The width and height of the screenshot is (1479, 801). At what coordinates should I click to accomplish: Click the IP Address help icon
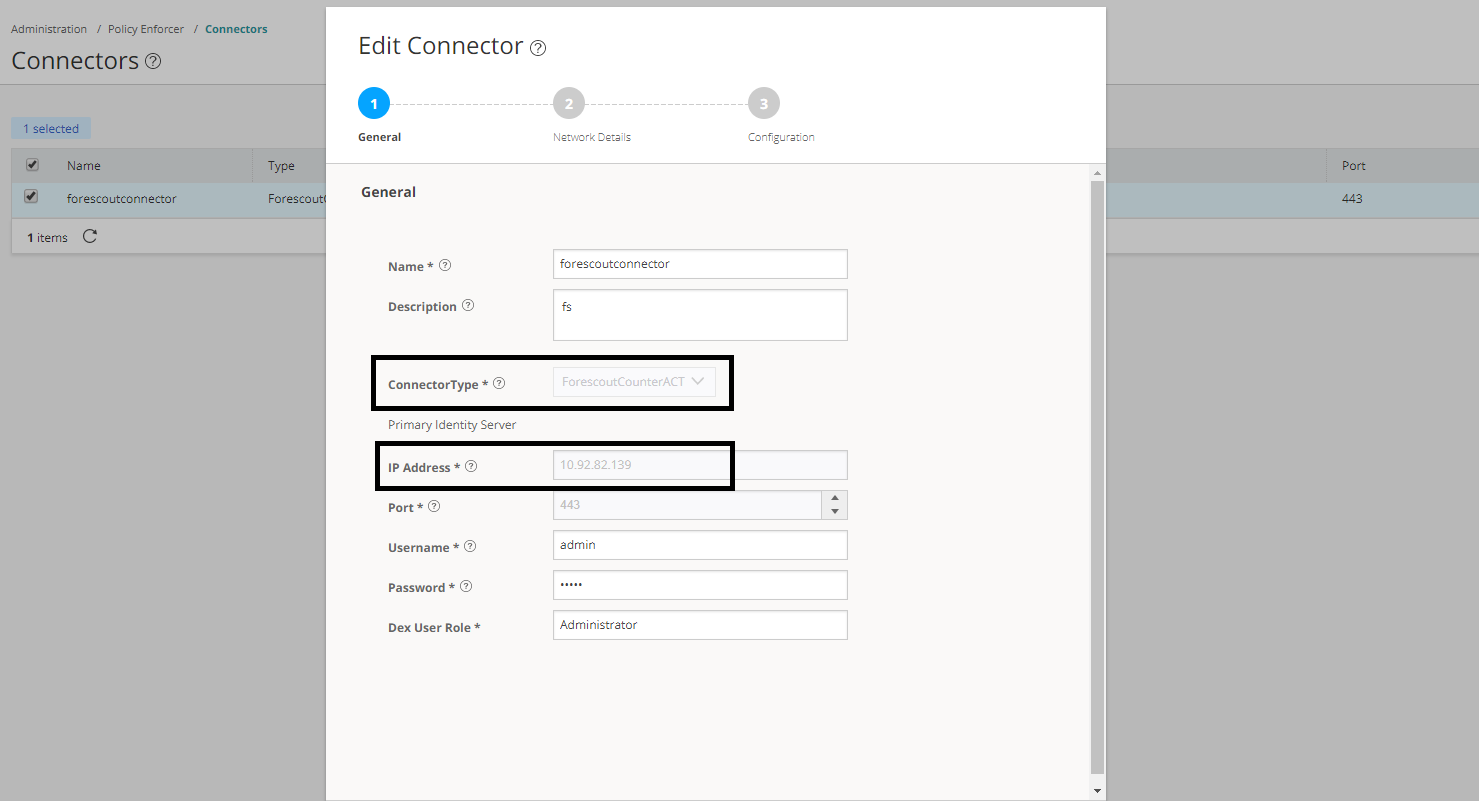click(470, 465)
